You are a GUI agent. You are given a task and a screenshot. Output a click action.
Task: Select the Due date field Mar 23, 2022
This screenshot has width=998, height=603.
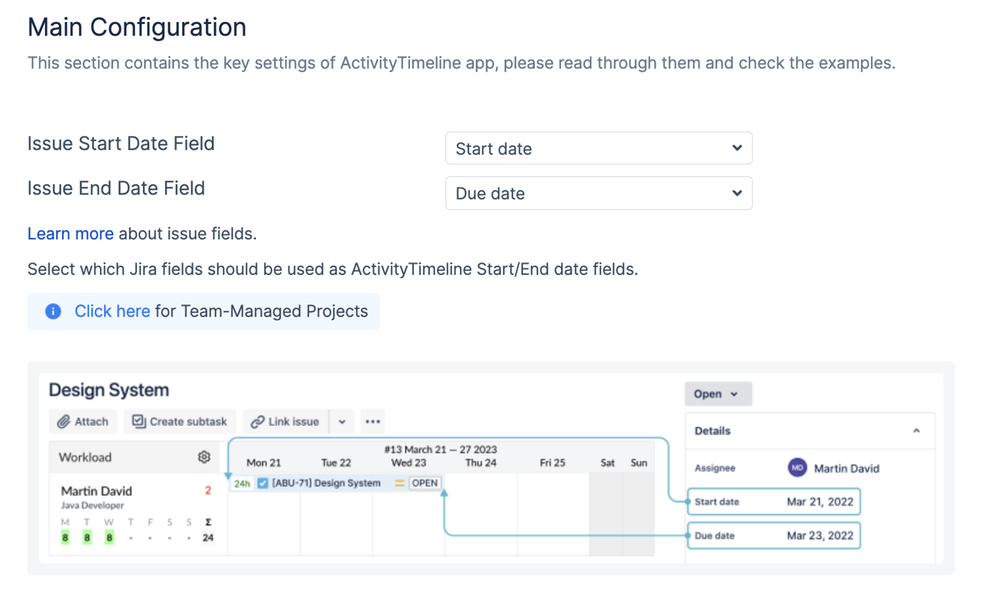pos(774,536)
